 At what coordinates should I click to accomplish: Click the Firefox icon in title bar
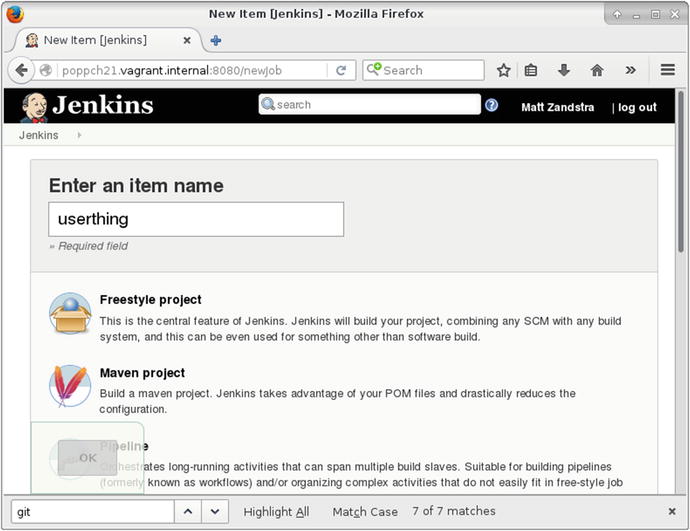click(x=15, y=14)
